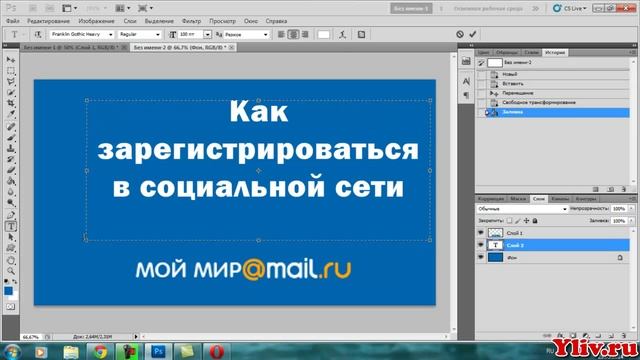Enable lock transparent pixels

509,220
